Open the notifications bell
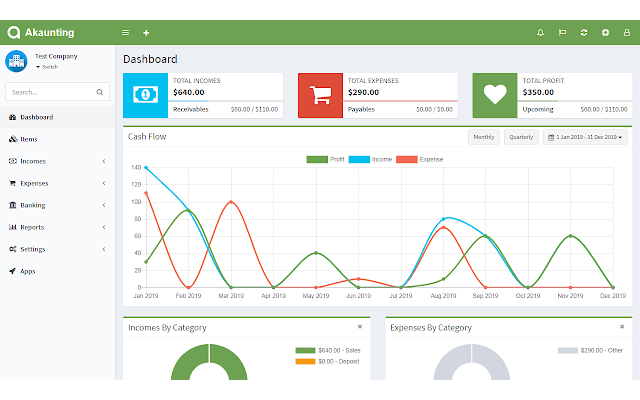The image size is (640, 400). point(540,32)
